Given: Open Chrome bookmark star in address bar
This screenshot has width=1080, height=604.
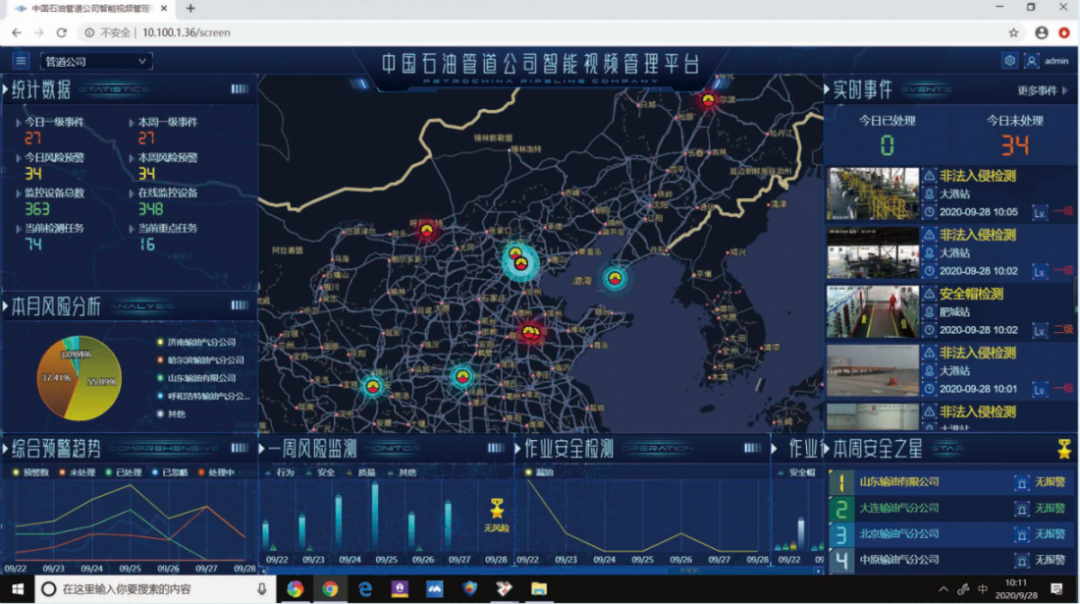Looking at the screenshot, I should (x=1014, y=32).
